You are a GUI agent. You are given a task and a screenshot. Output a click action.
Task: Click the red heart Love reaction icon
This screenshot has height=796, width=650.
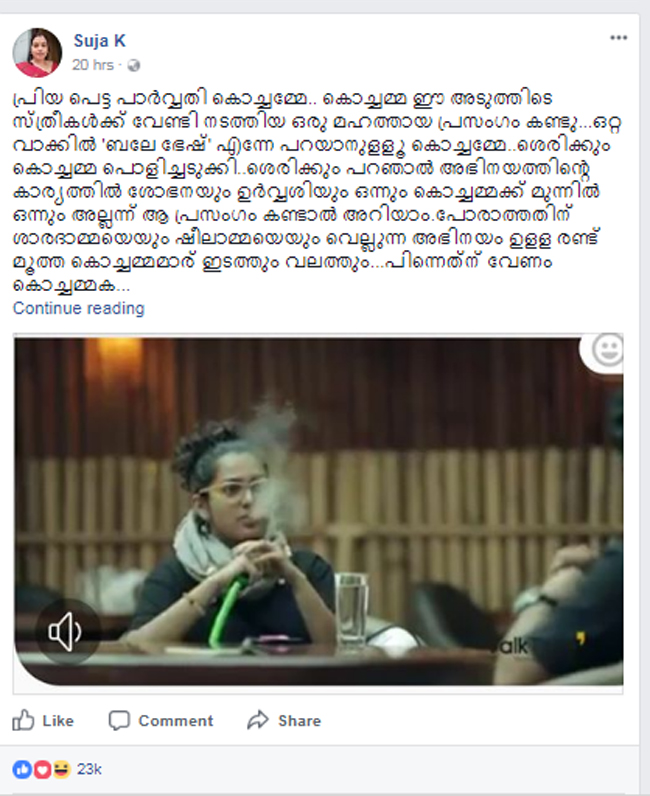[42, 770]
